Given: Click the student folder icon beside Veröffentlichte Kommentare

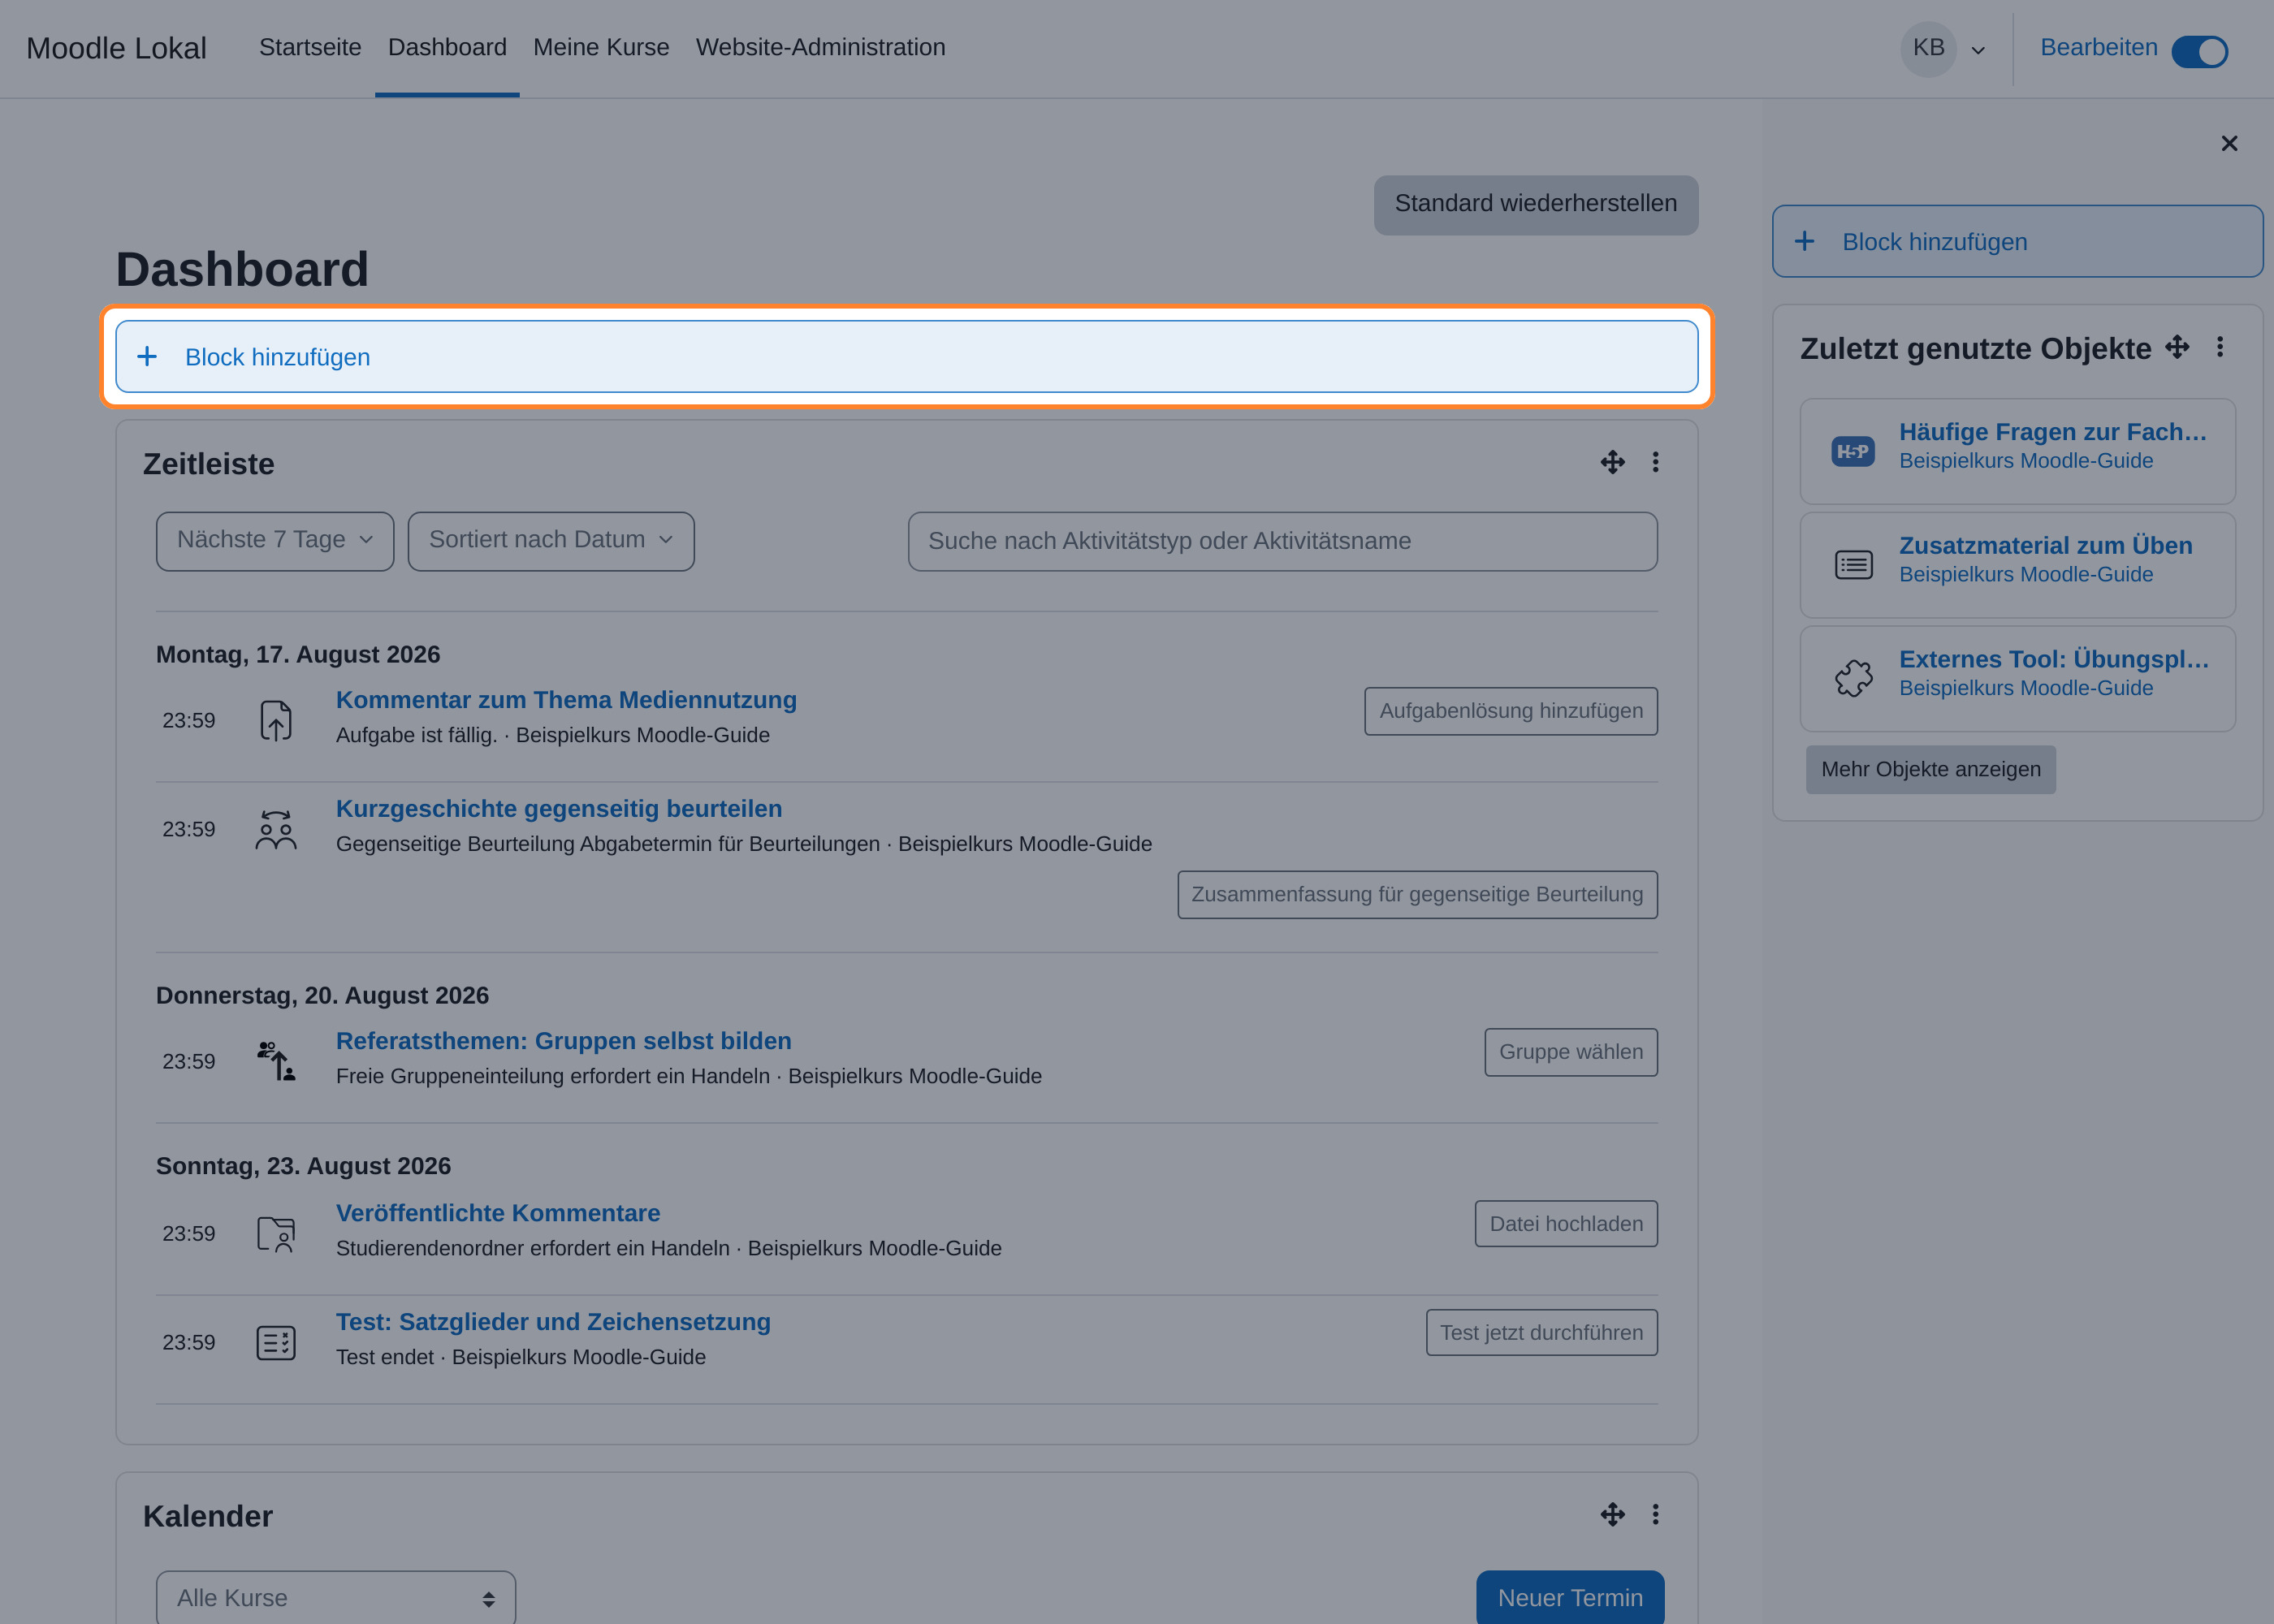Looking at the screenshot, I should point(276,1234).
